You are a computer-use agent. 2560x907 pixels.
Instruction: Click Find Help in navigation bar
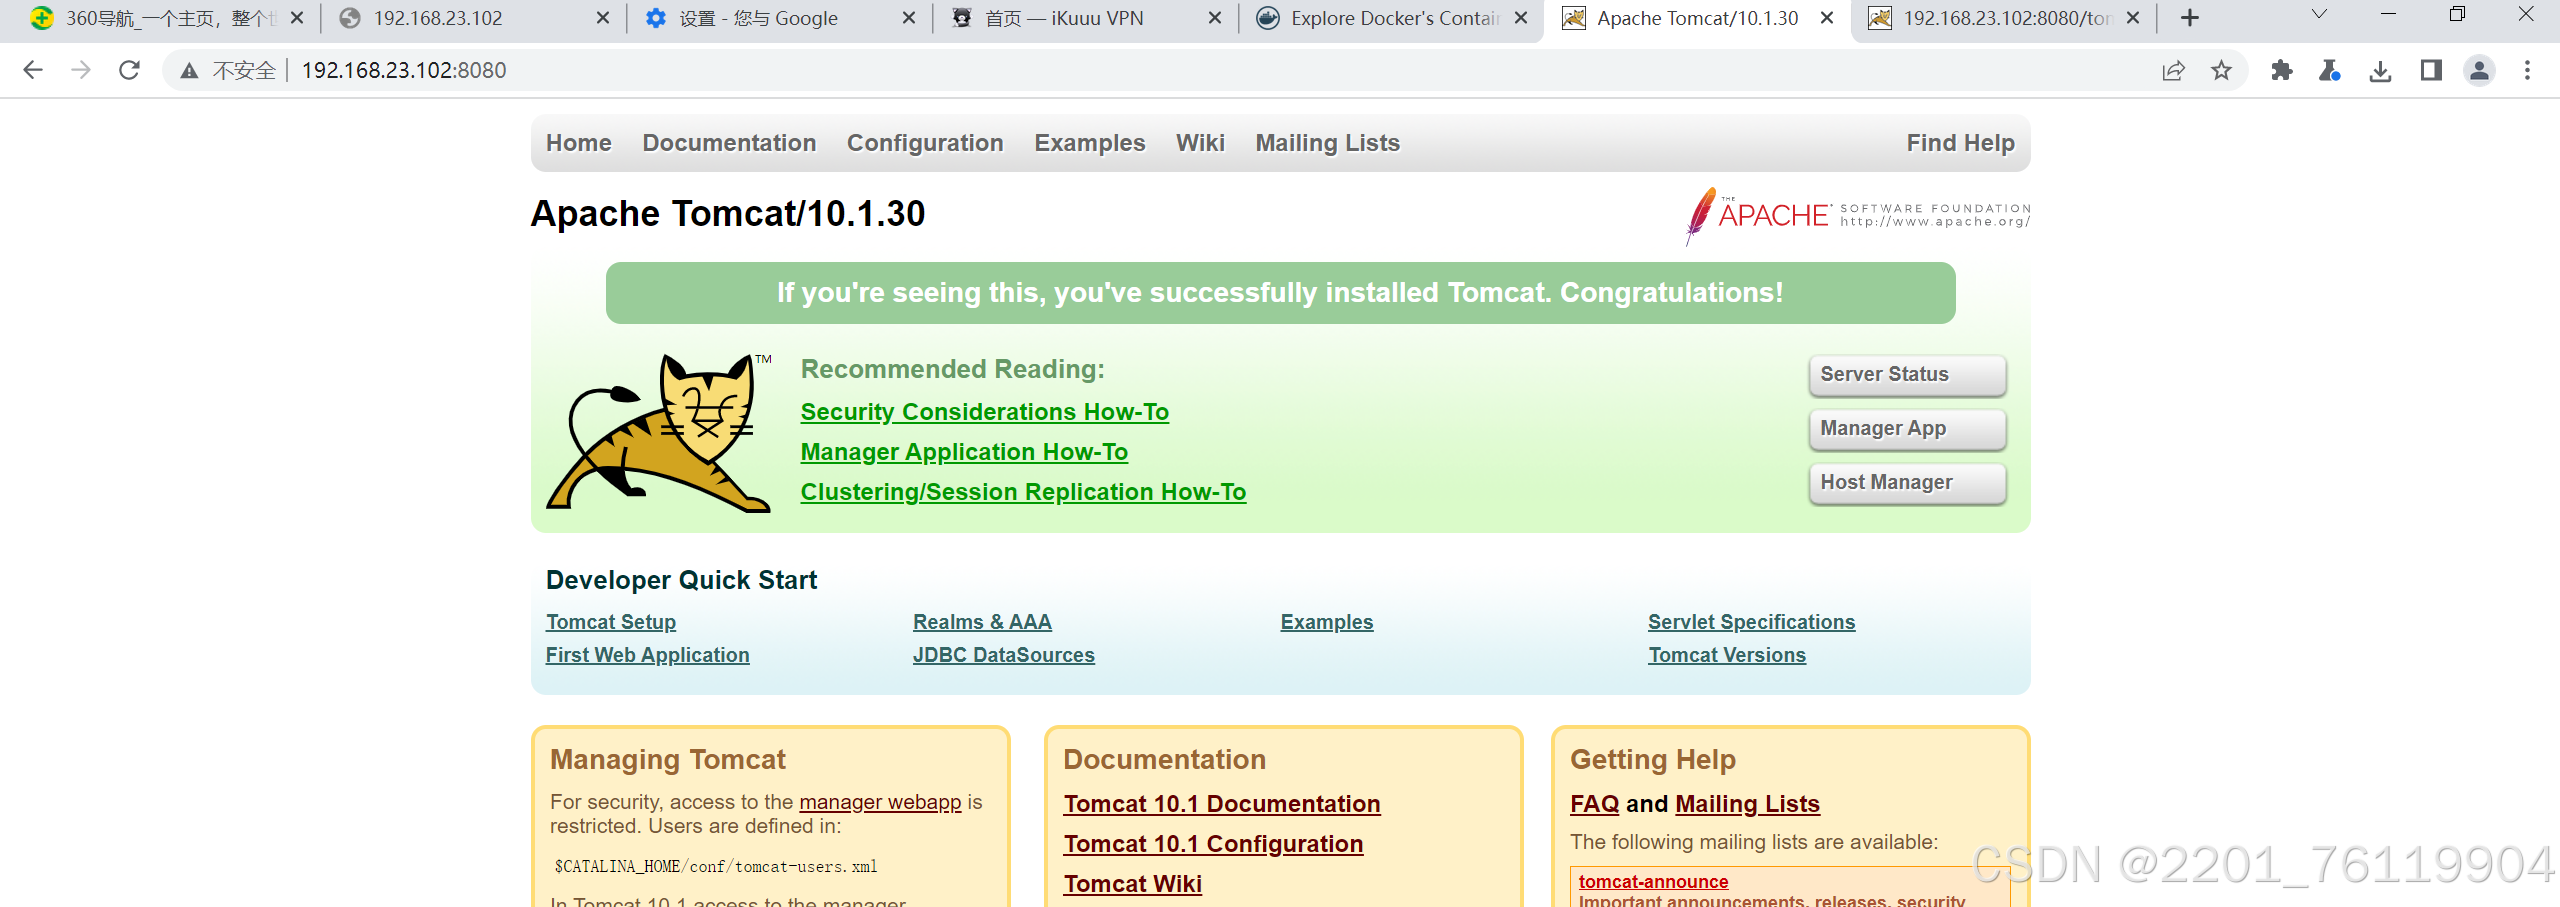[1960, 143]
